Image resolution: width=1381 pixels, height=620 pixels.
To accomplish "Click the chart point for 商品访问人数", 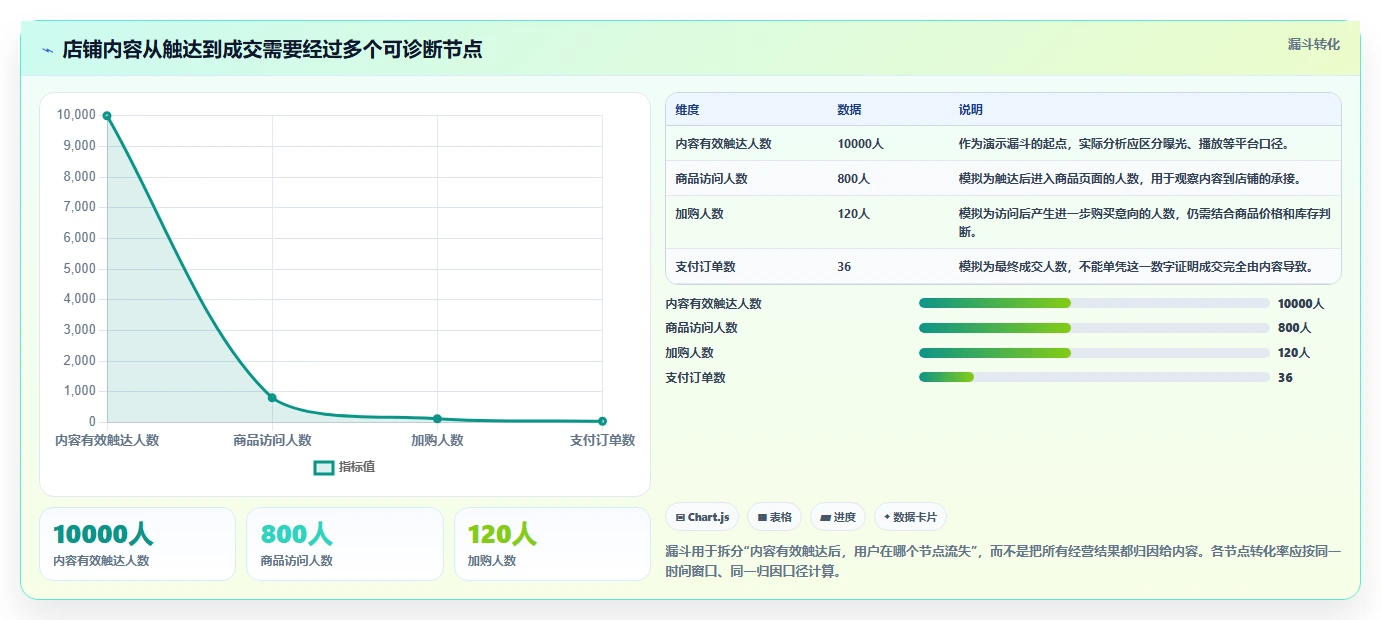I will (272, 398).
